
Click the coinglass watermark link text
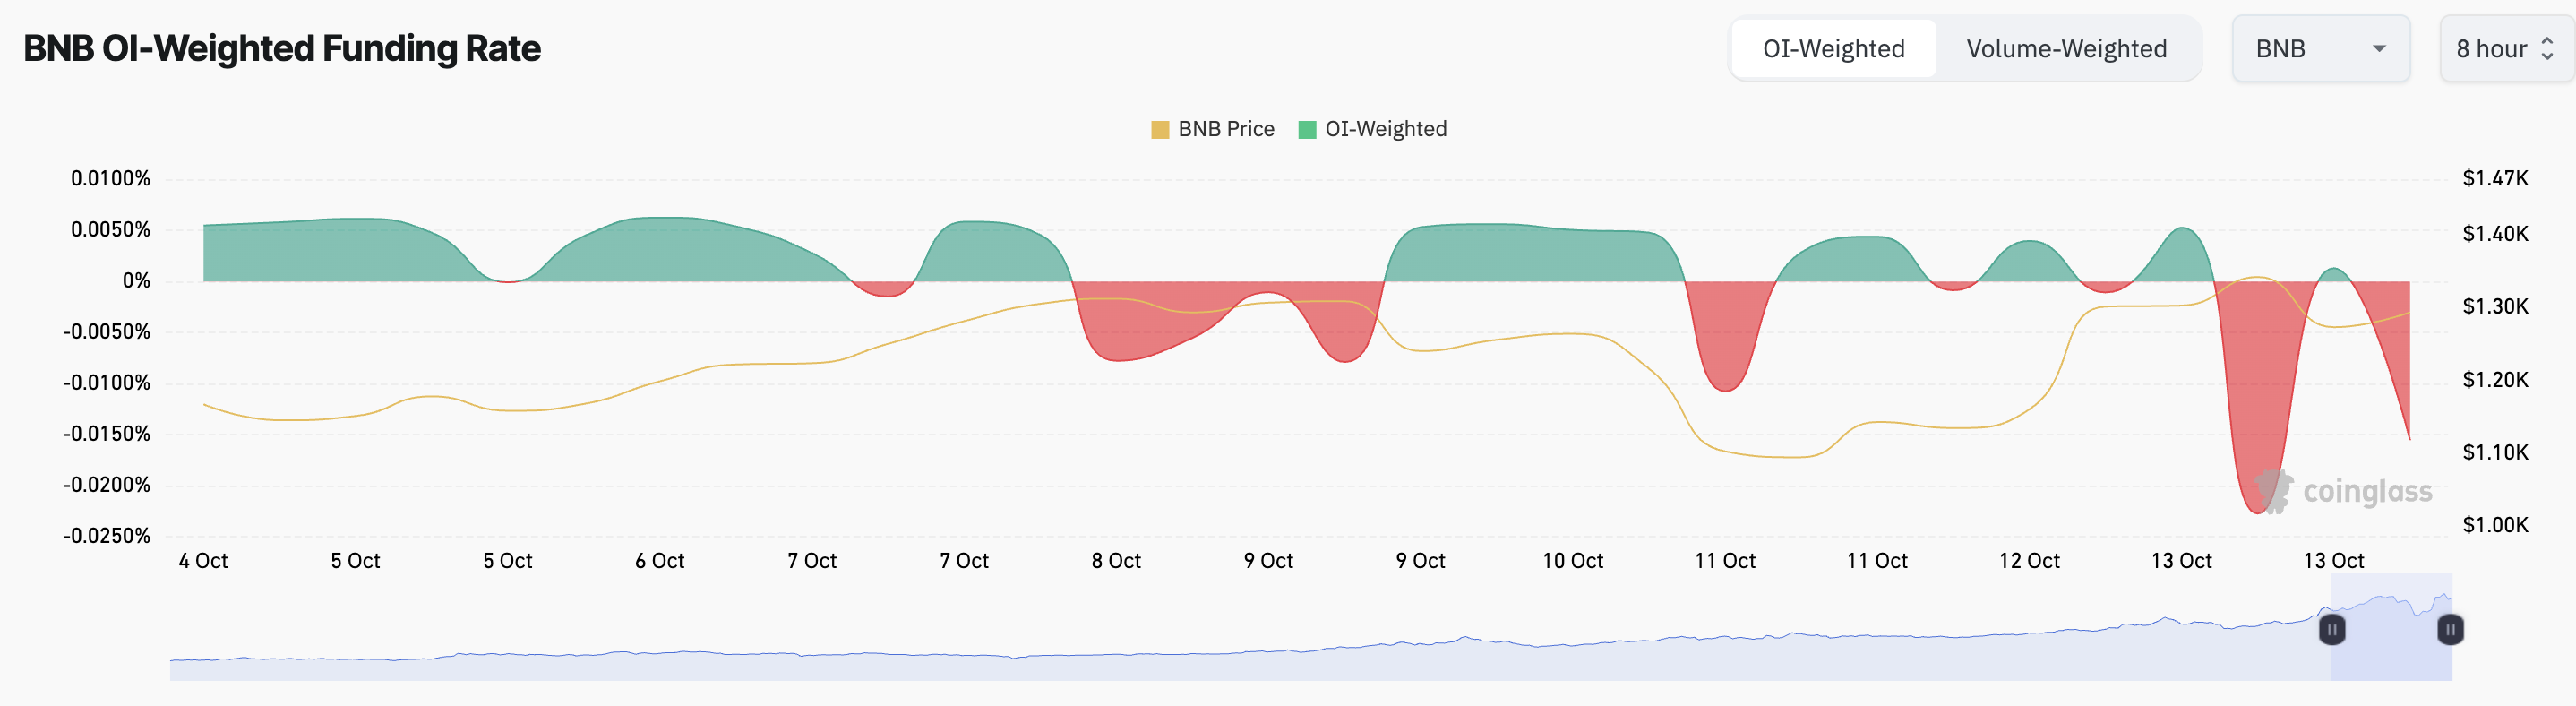(x=2369, y=491)
